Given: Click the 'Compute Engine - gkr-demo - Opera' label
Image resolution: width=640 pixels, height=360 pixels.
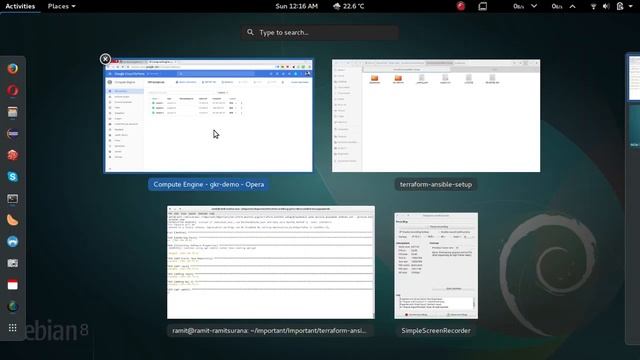Looking at the screenshot, I should point(209,184).
